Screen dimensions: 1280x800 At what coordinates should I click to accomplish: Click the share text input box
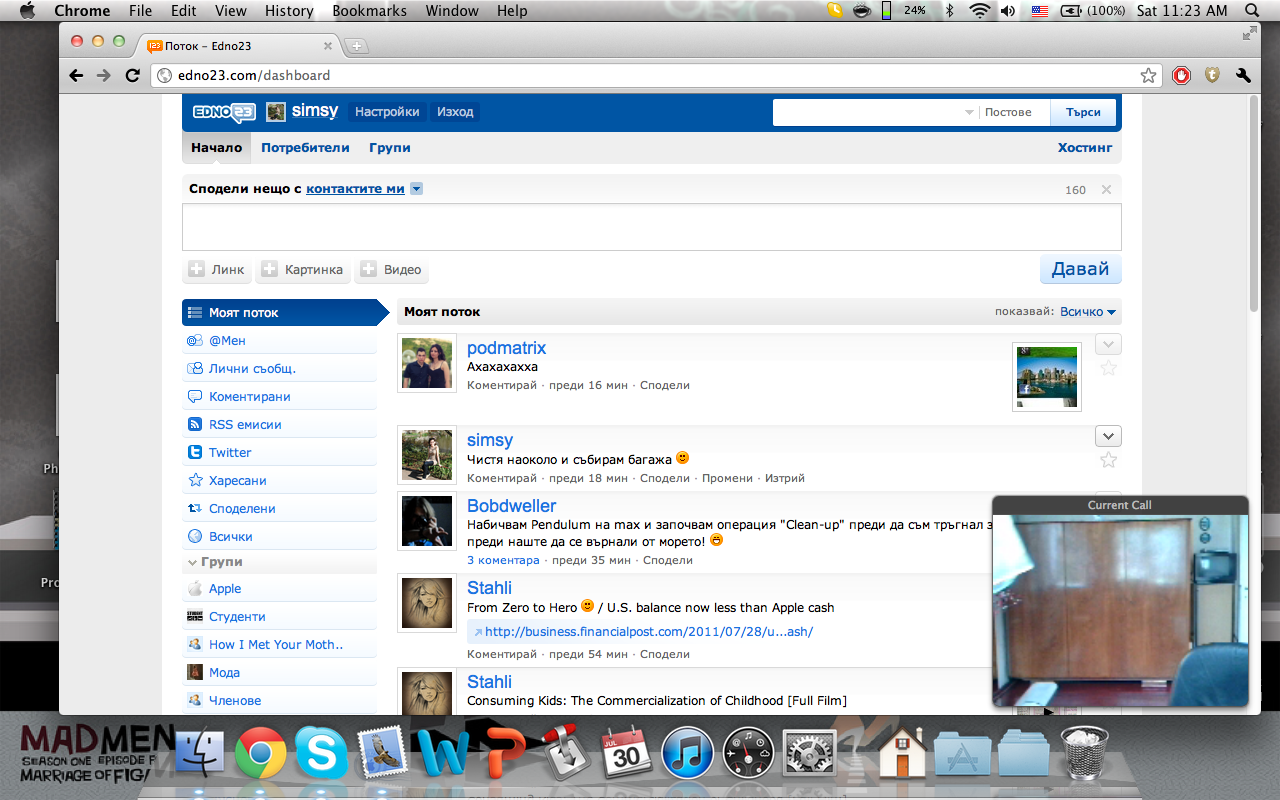pyautogui.click(x=651, y=227)
